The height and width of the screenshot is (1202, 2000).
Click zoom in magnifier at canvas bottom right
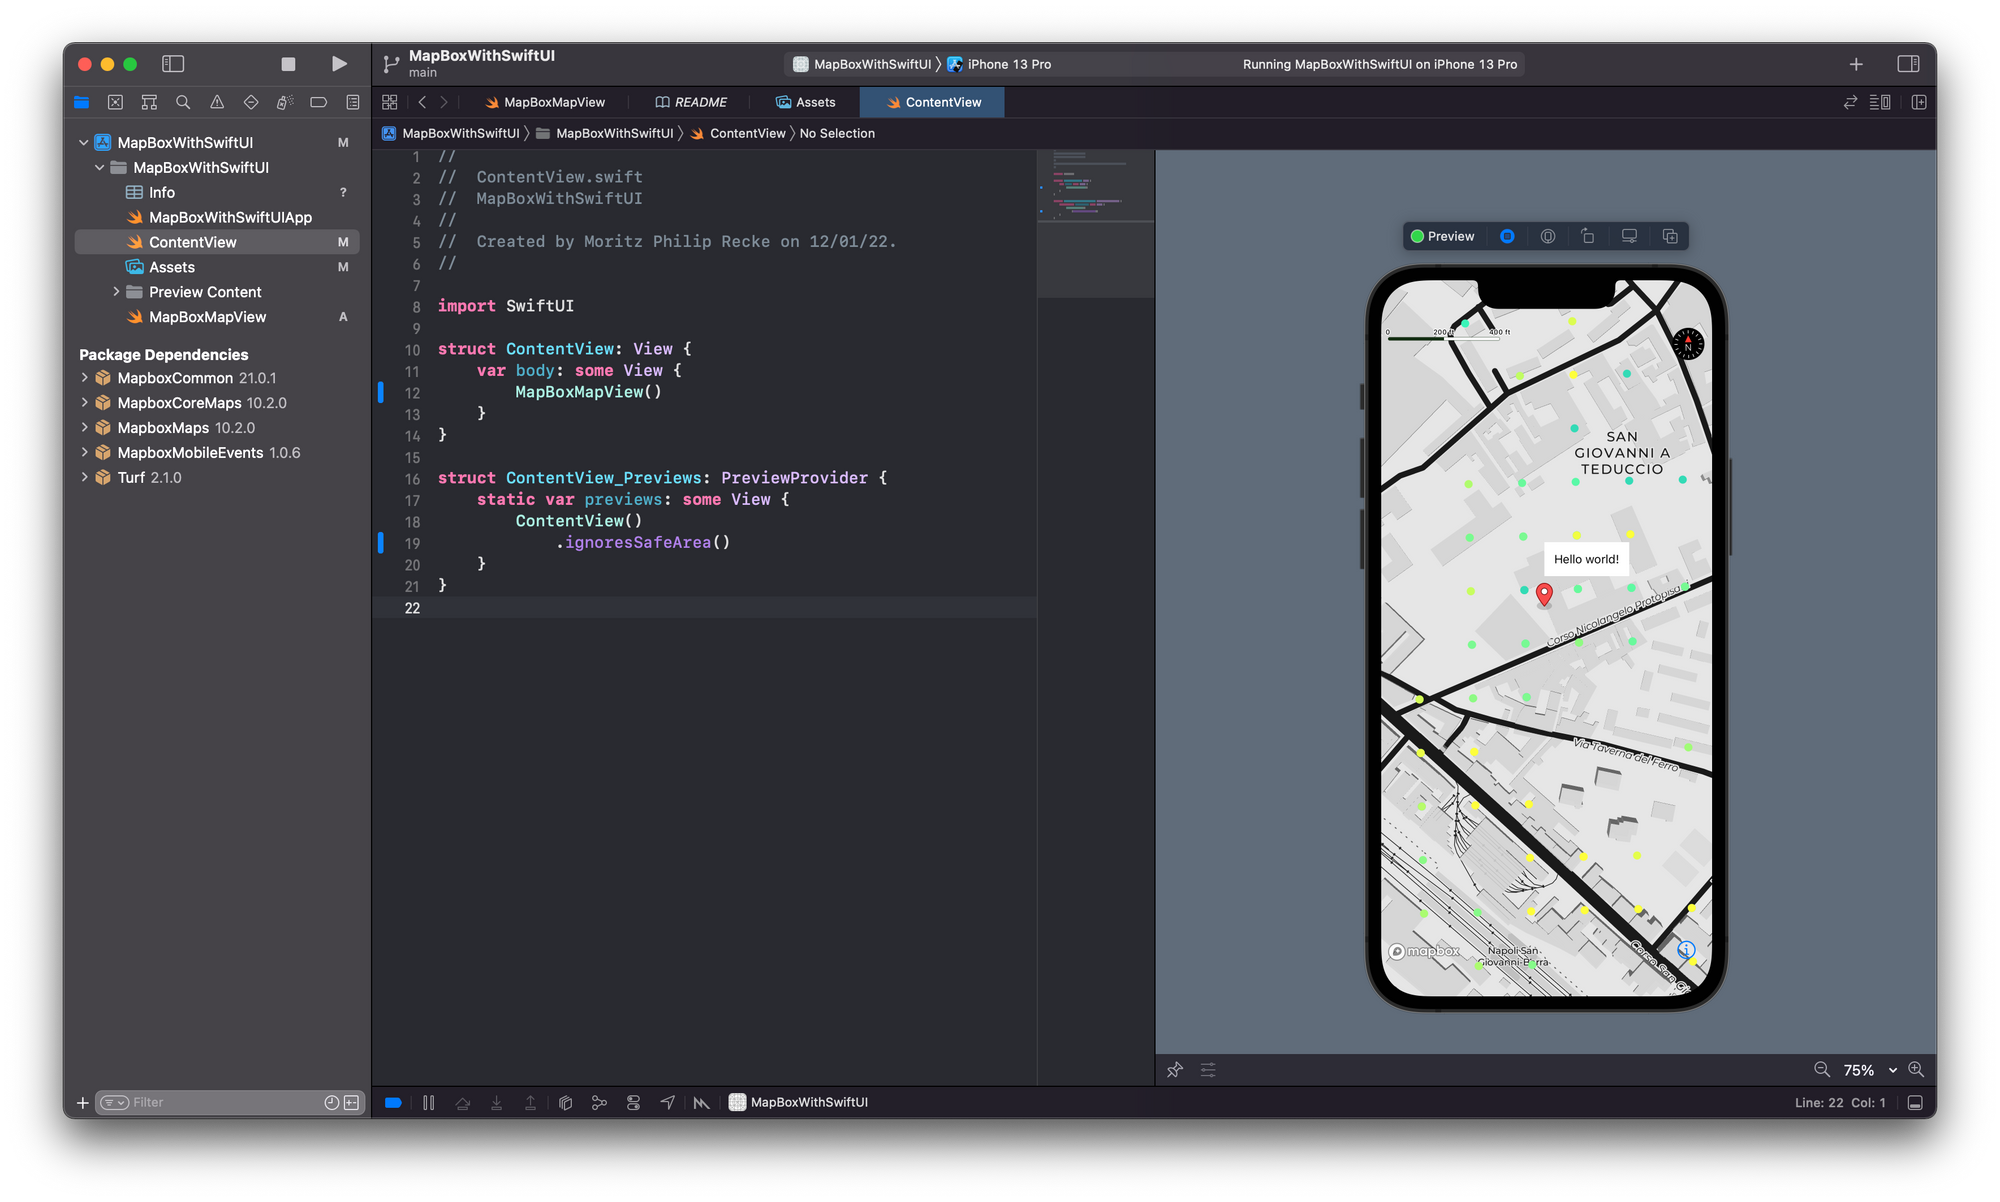point(1917,1069)
